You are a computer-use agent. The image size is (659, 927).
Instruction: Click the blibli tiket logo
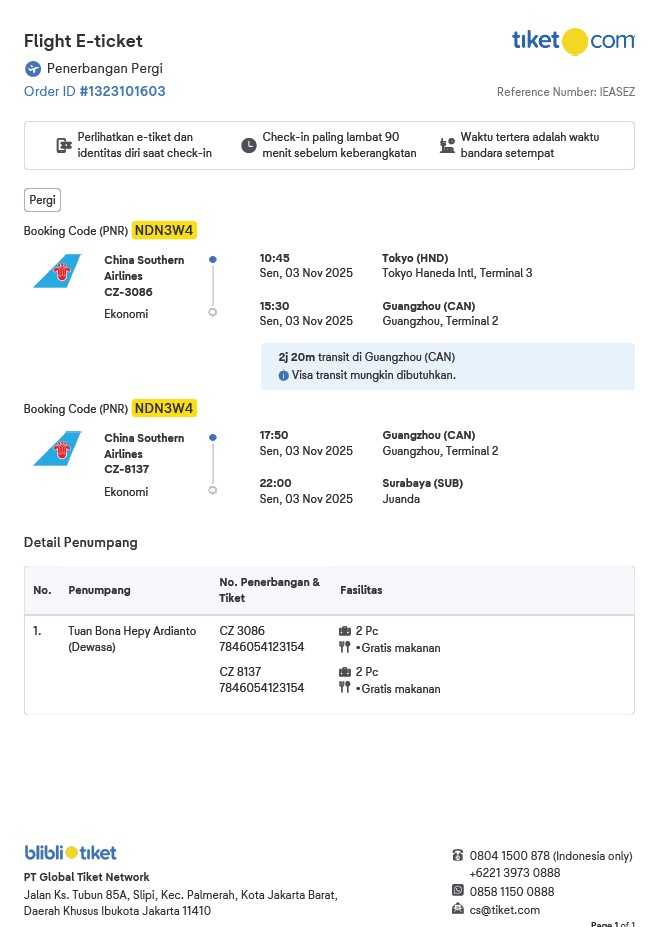[x=70, y=853]
